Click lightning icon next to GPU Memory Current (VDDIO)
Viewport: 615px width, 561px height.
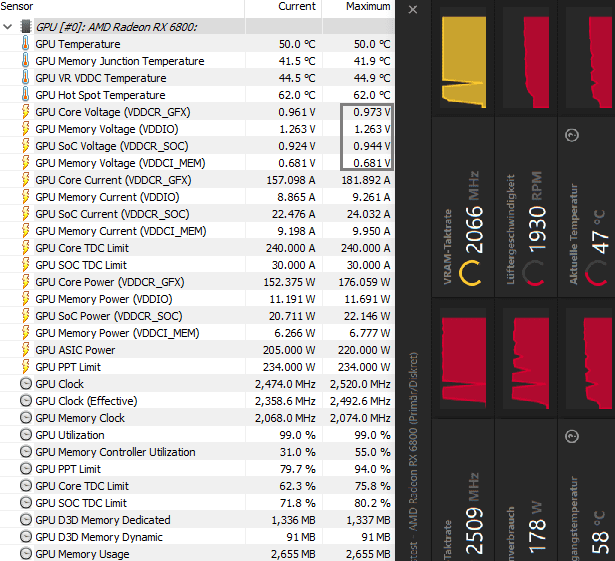pyautogui.click(x=25, y=197)
